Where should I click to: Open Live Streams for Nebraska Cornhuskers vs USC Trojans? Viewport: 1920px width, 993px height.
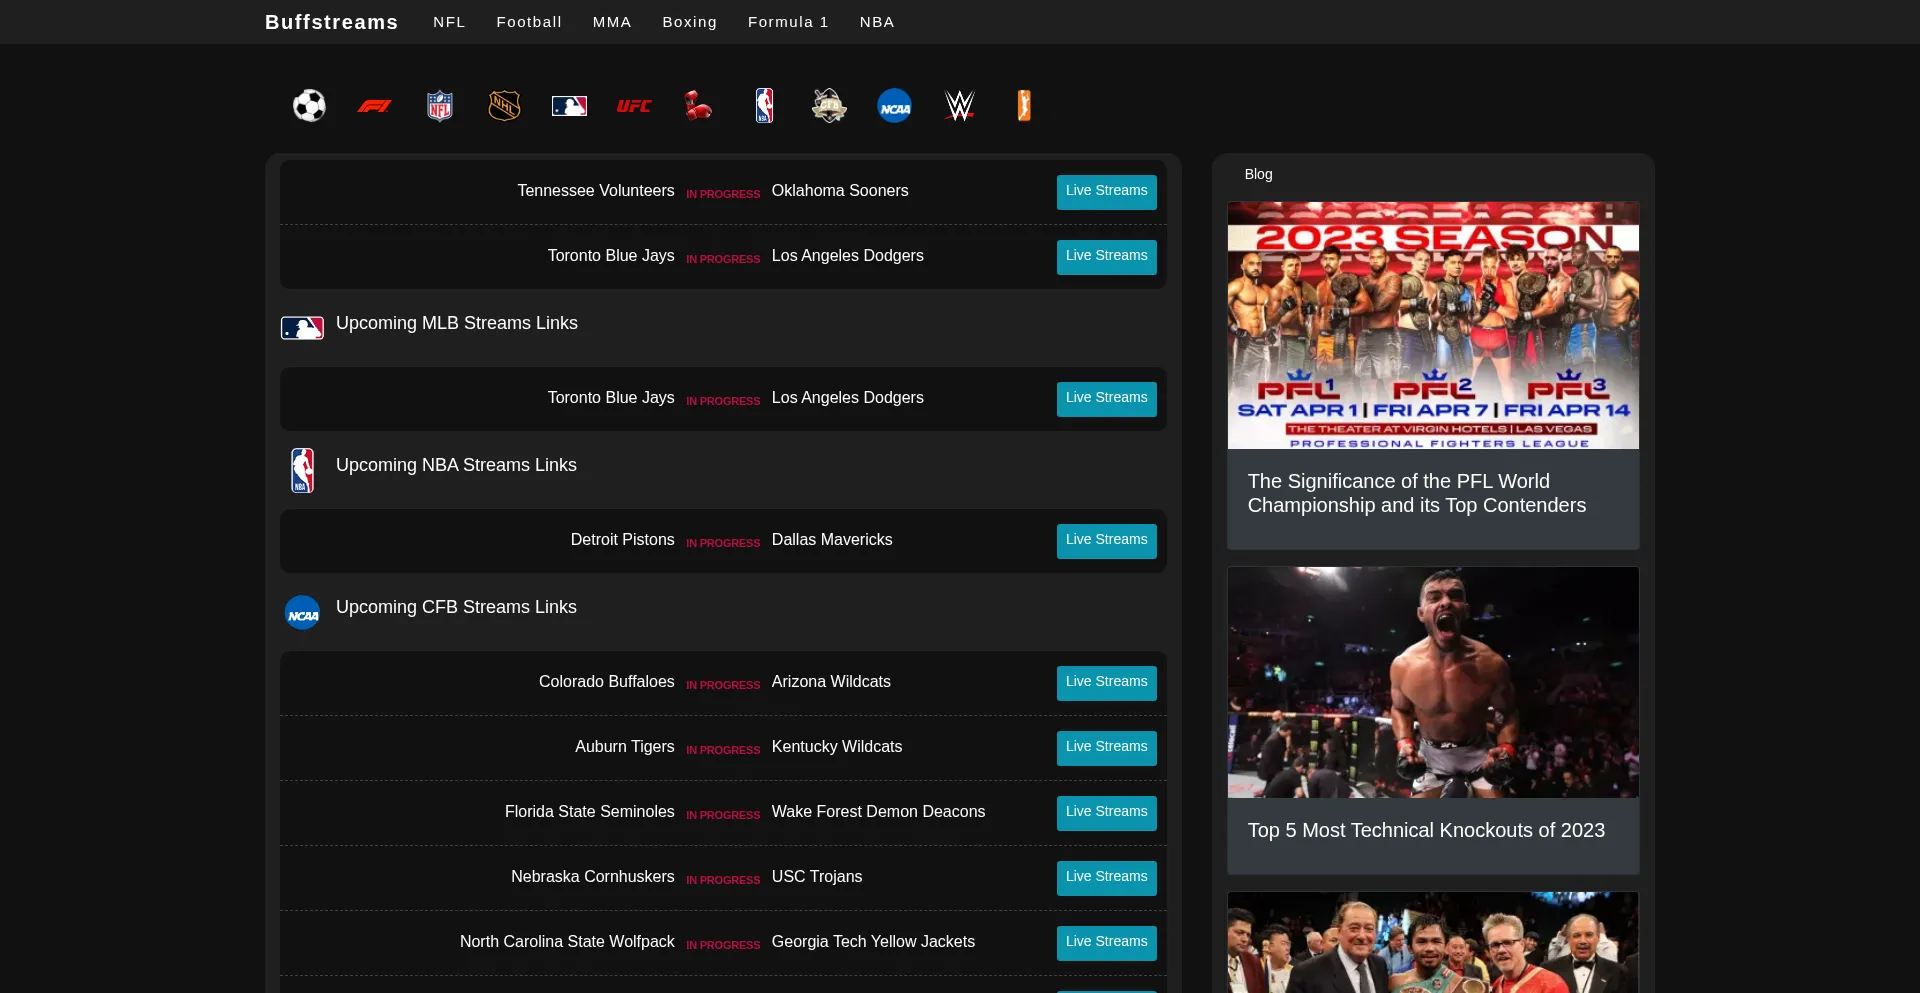point(1106,878)
